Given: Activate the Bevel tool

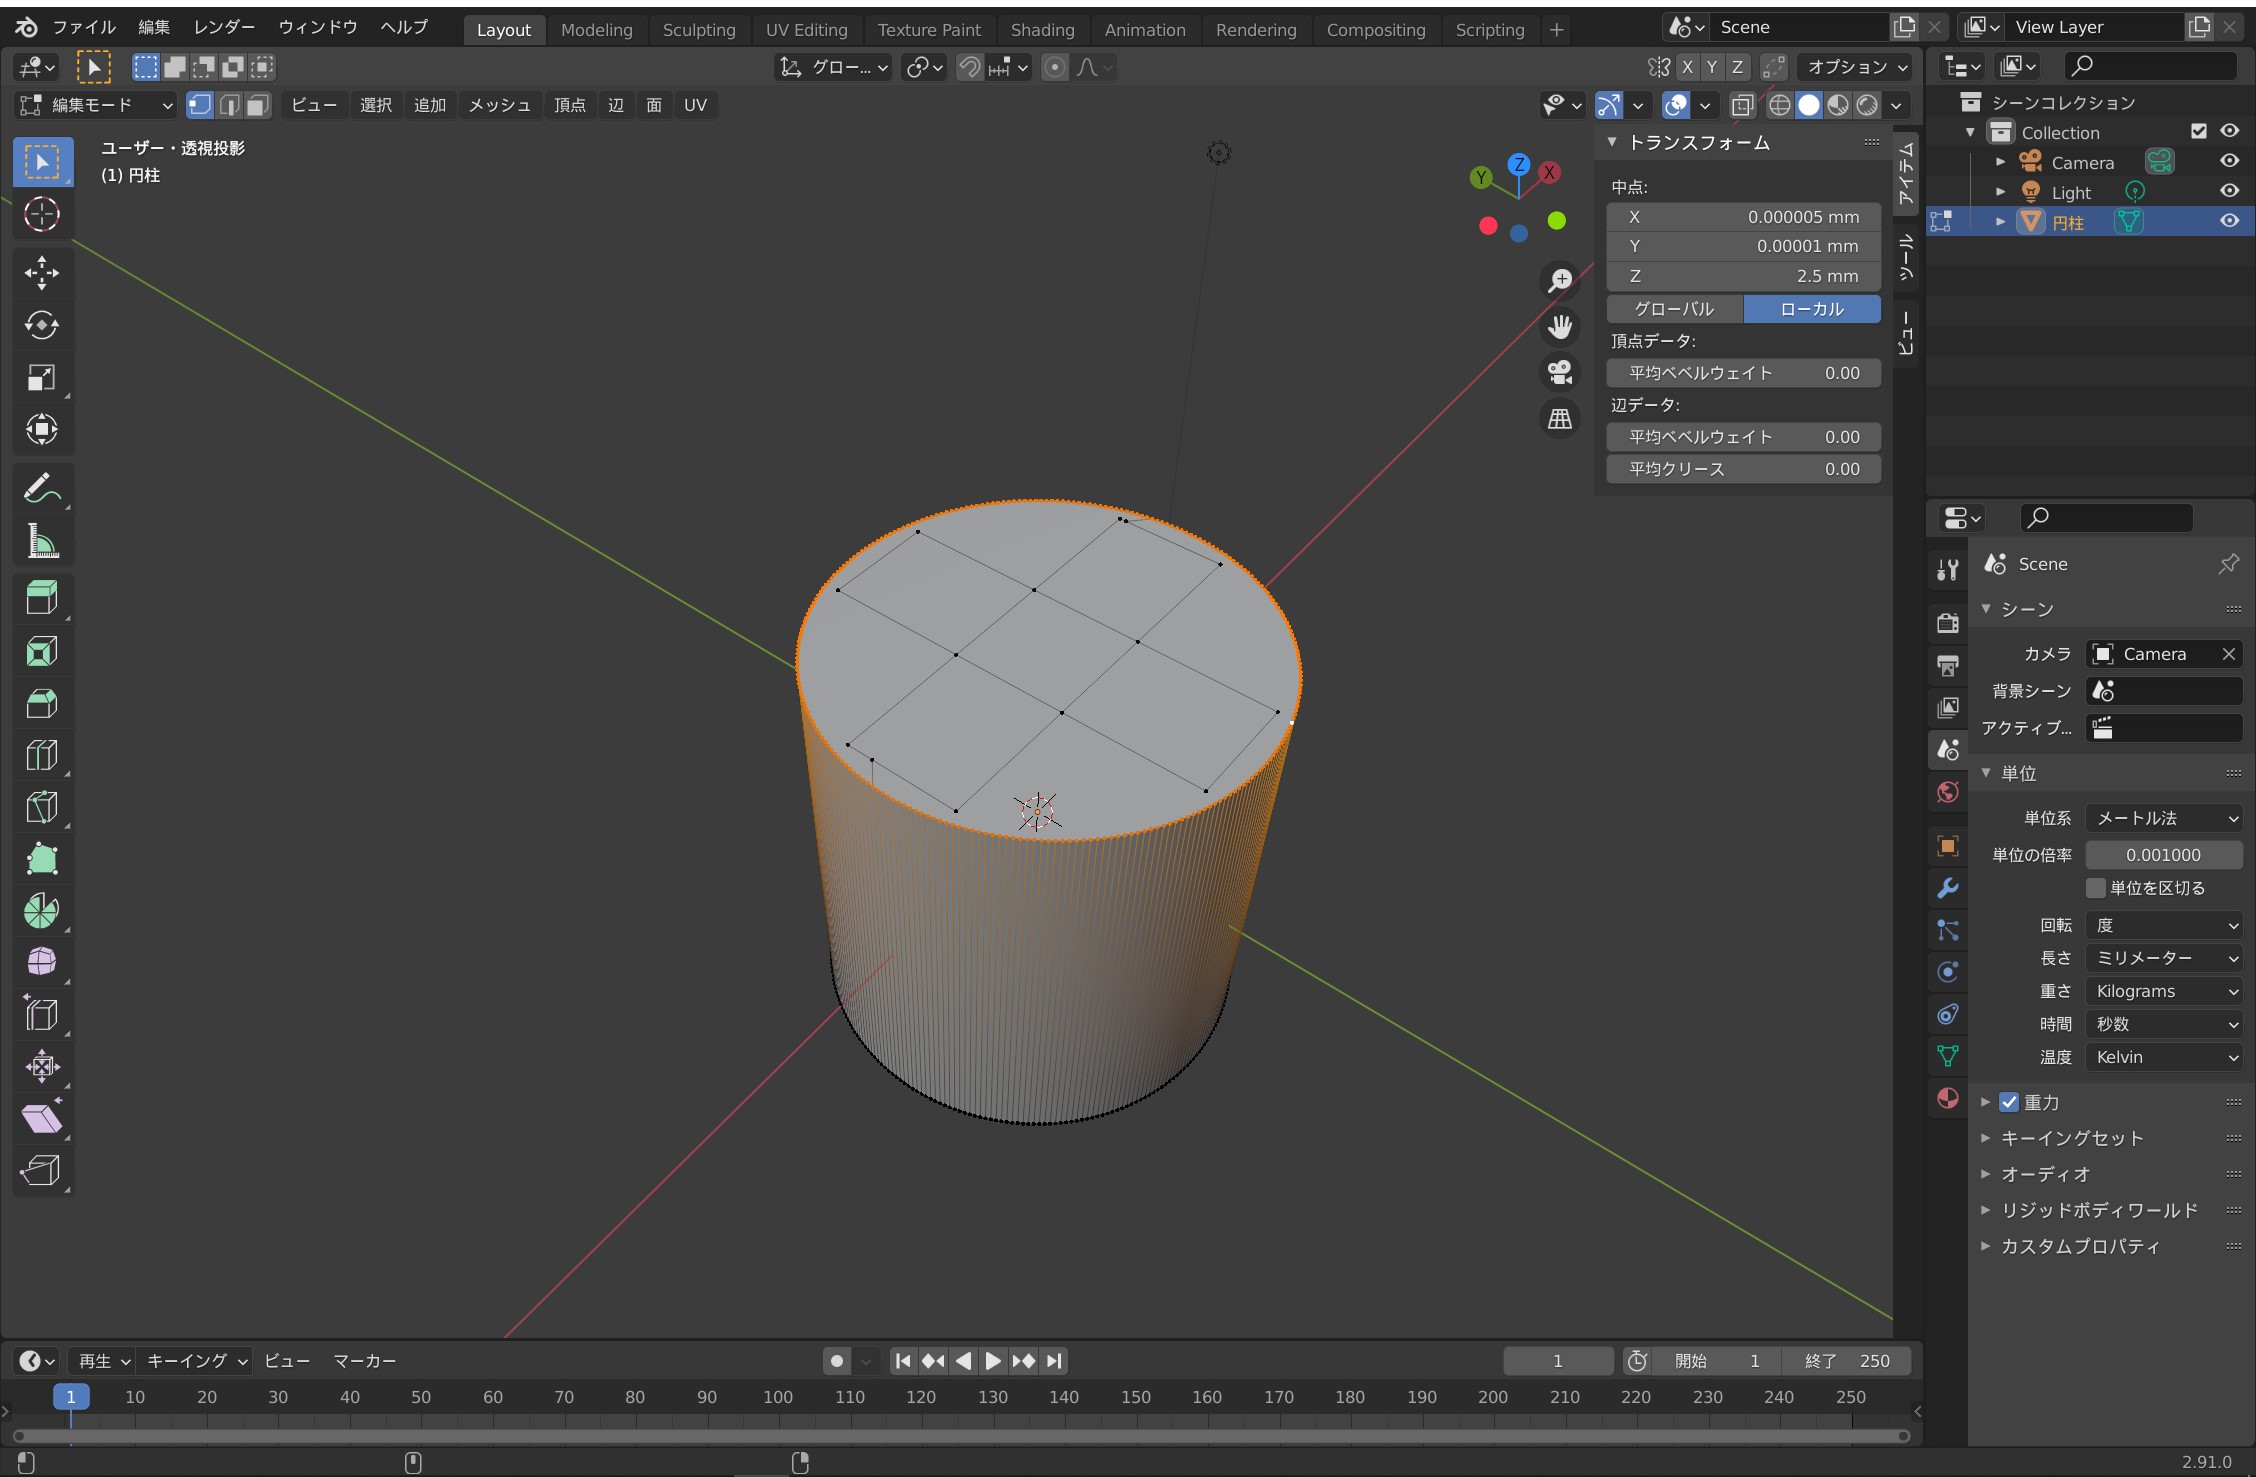Looking at the screenshot, I should (x=41, y=703).
